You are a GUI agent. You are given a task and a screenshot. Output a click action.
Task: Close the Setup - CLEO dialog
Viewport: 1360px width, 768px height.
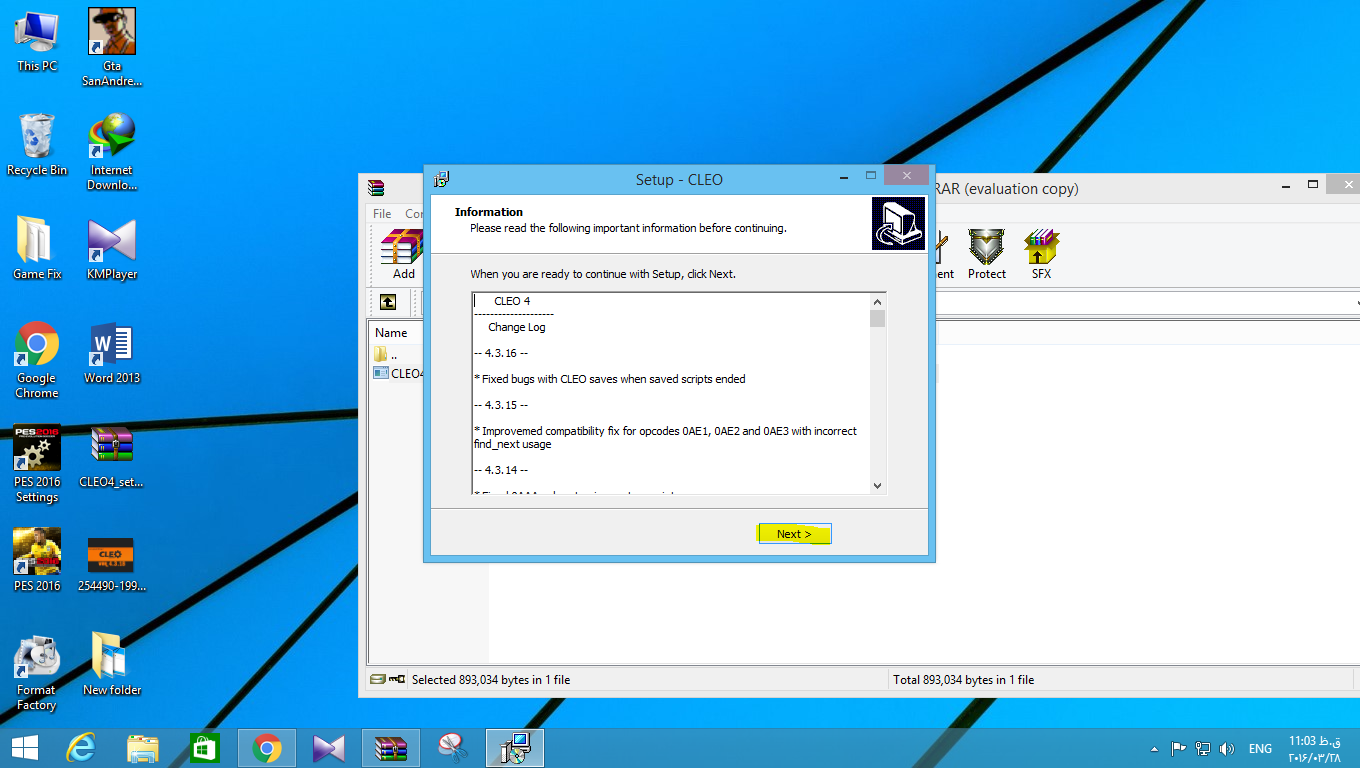point(907,176)
